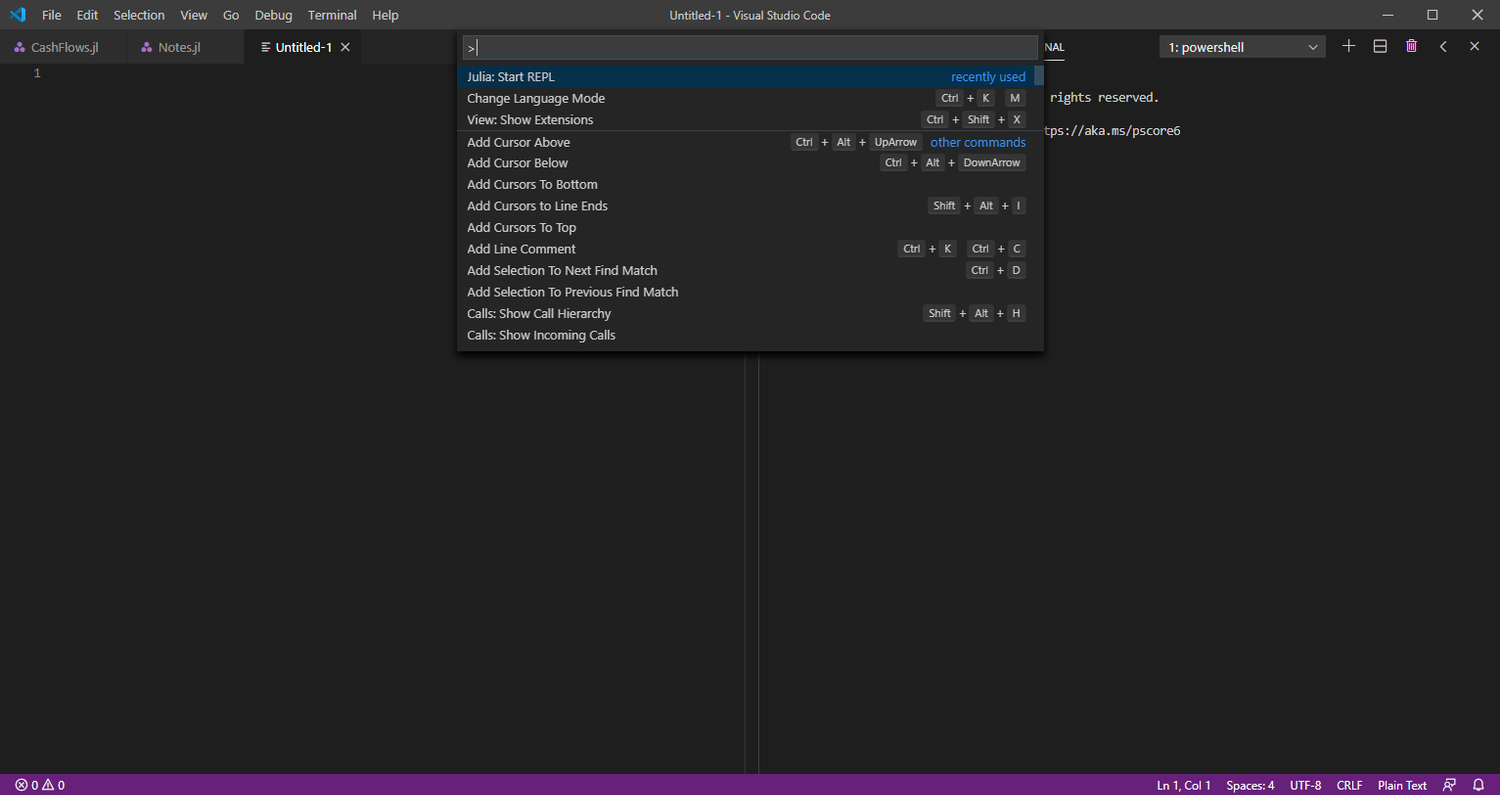Screen dimensions: 1500x795
Task: Open the File menu
Action: [x=52, y=15]
